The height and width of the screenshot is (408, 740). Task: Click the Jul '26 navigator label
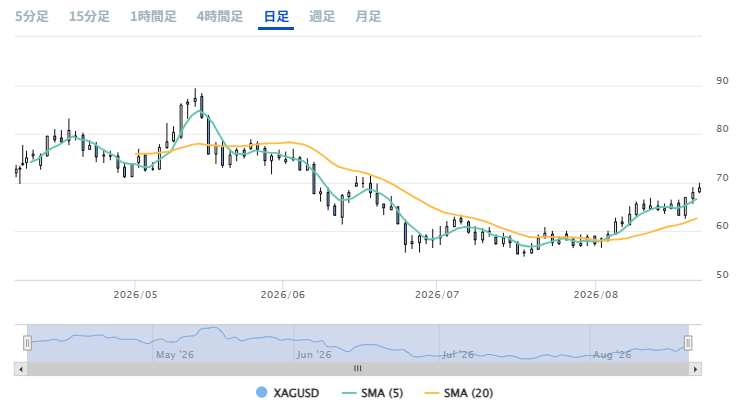[x=458, y=355]
